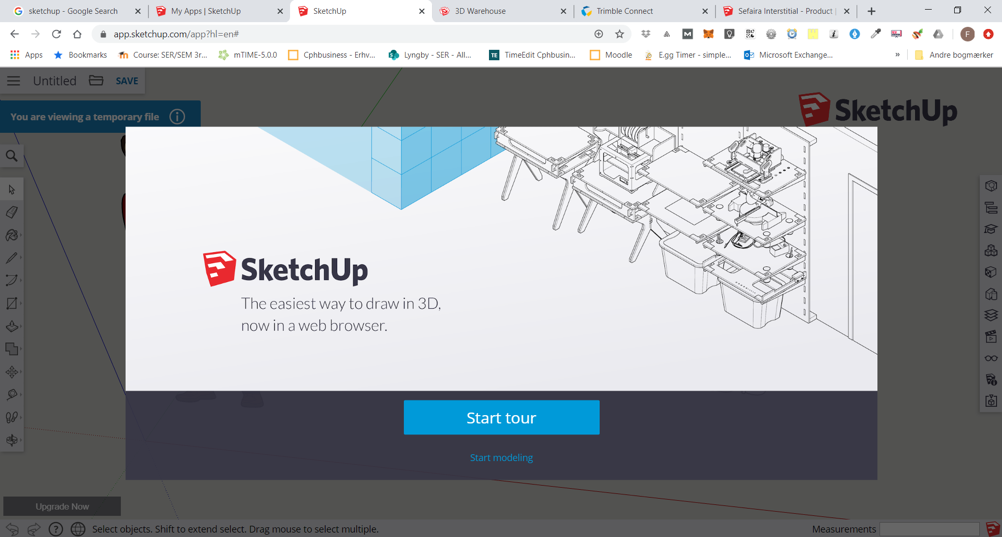Open the MetaMask fox extension
The image size is (1002, 537).
click(x=708, y=34)
